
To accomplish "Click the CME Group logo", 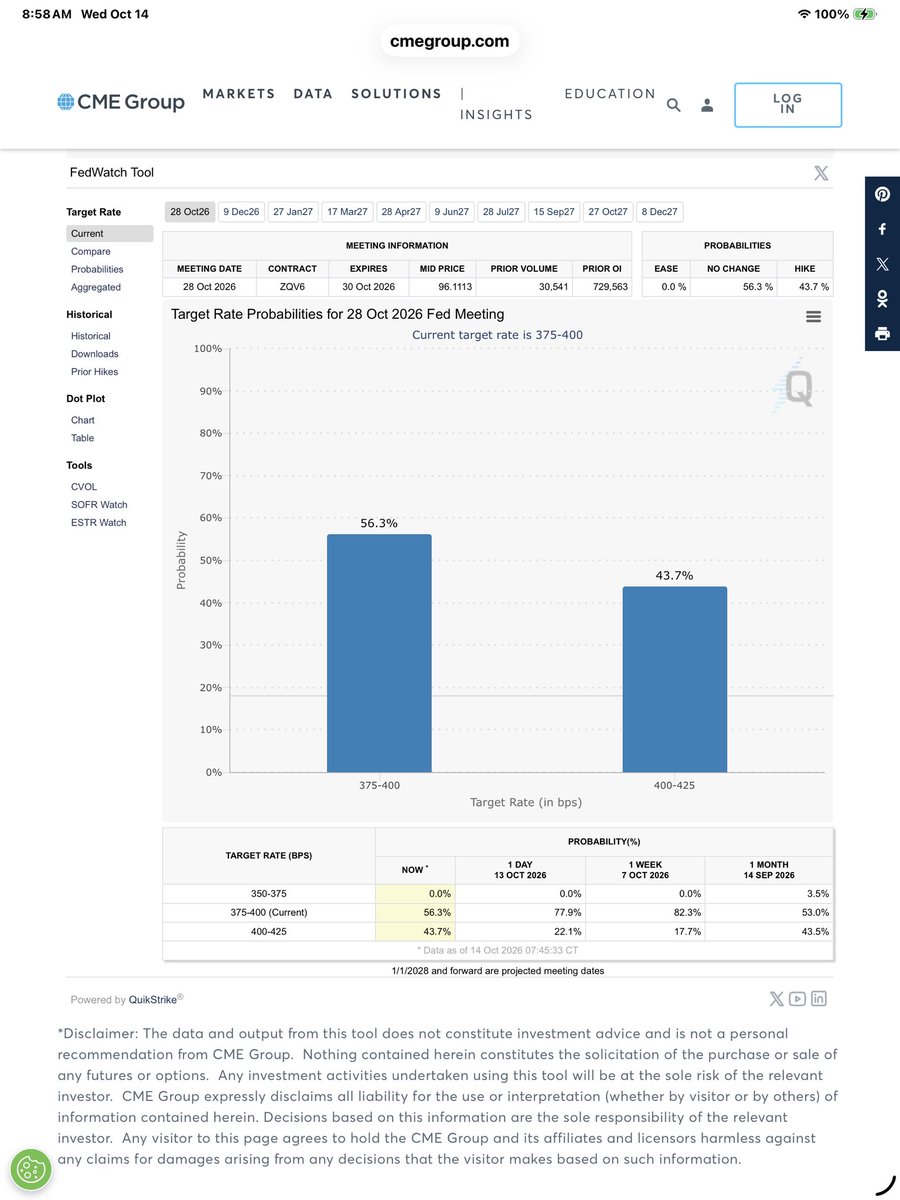I will pos(121,102).
